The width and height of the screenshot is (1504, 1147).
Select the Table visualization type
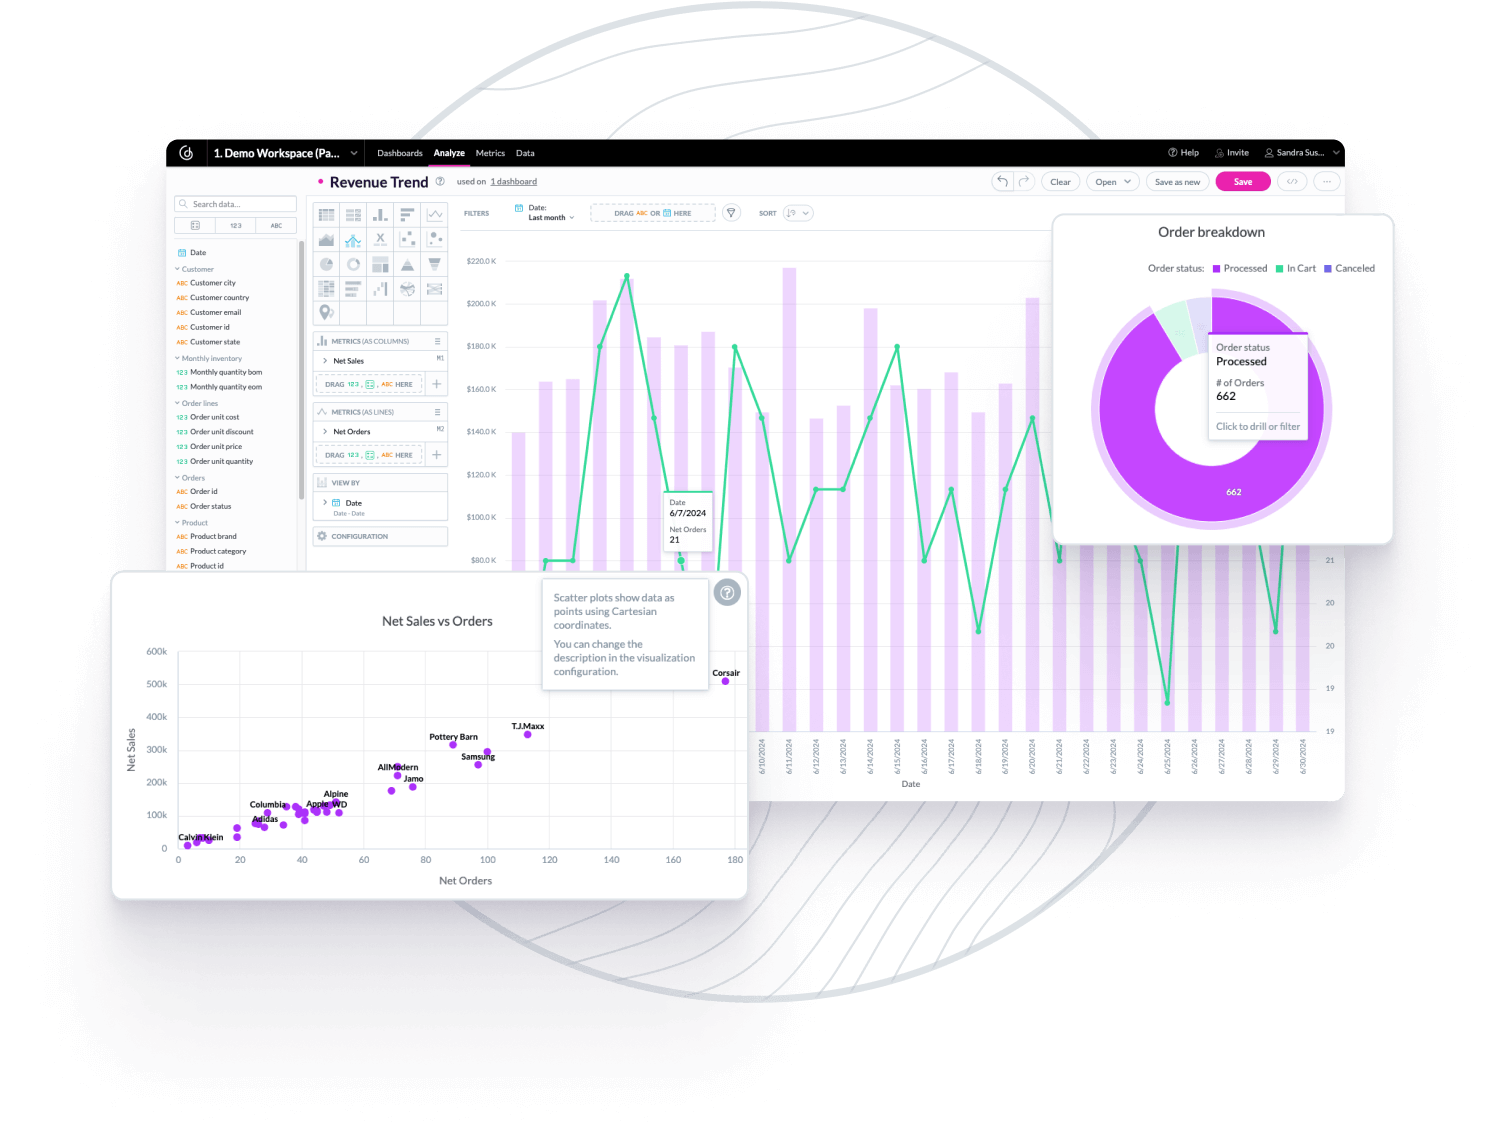tap(326, 215)
